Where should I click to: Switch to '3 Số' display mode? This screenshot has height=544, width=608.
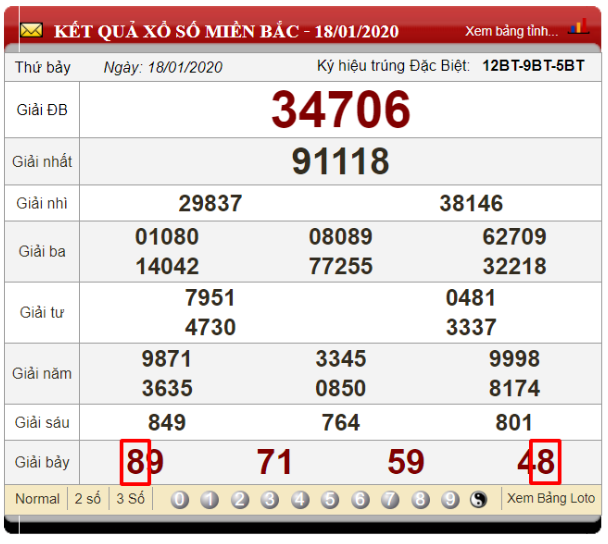click(131, 499)
